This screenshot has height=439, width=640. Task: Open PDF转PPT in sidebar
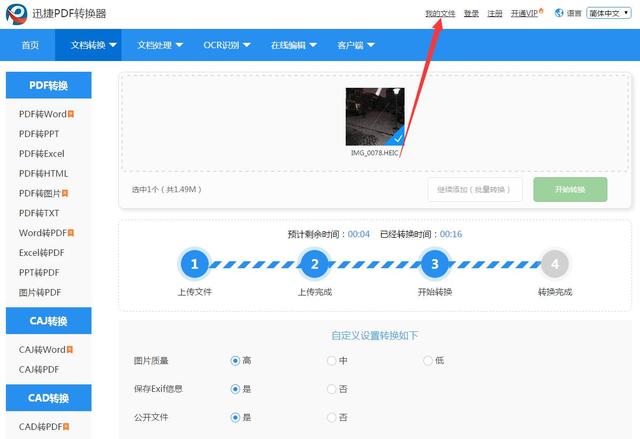coord(39,134)
